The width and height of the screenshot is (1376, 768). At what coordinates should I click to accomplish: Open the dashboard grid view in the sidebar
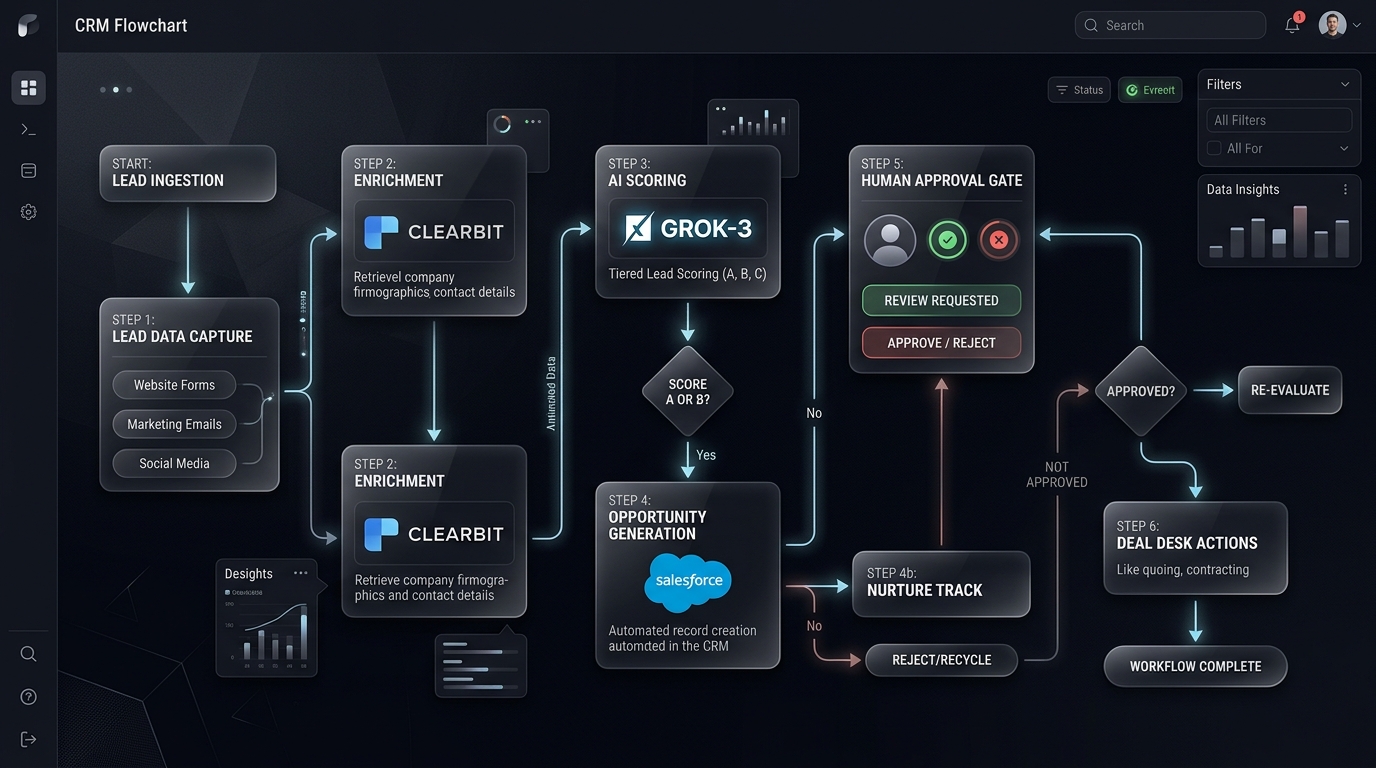[28, 88]
